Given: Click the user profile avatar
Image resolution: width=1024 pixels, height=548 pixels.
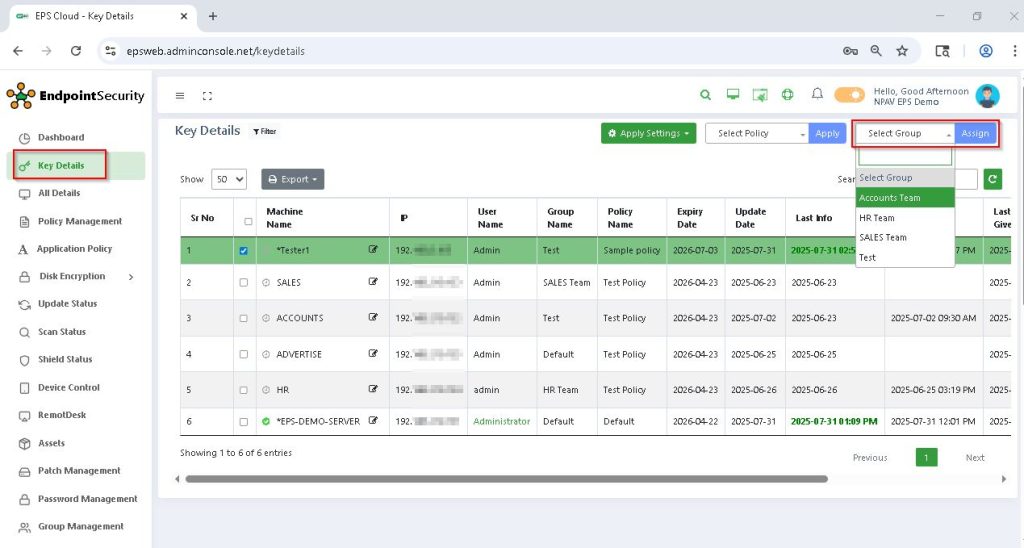Looking at the screenshot, I should [987, 96].
